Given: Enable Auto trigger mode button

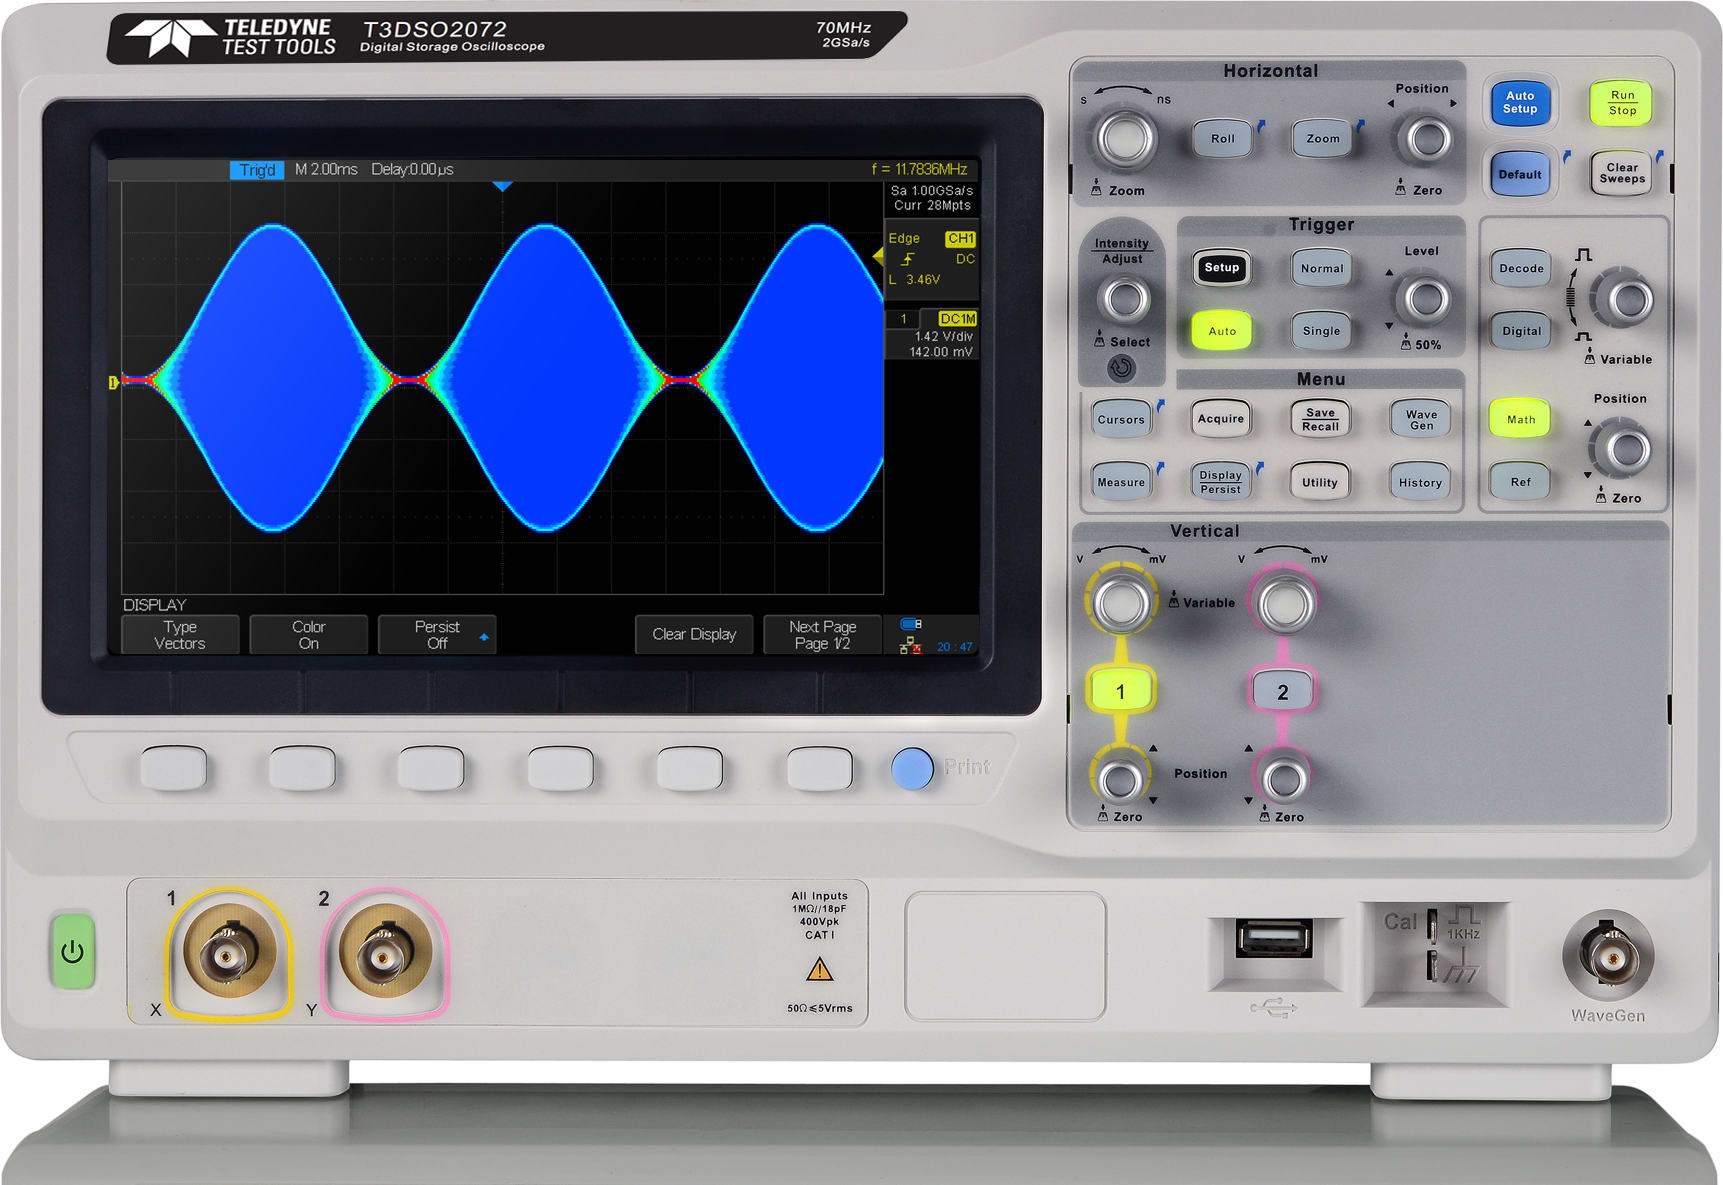Looking at the screenshot, I should 1222,331.
